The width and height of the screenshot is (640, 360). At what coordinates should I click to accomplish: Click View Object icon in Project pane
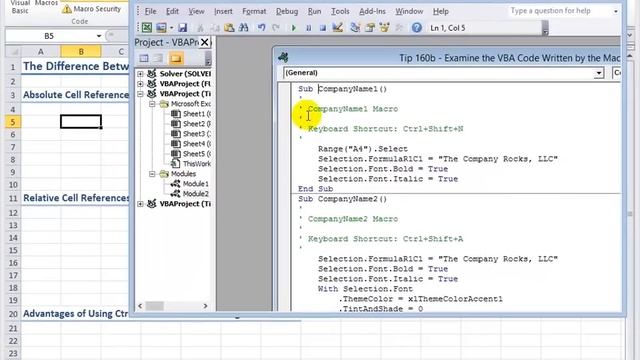(x=158, y=58)
